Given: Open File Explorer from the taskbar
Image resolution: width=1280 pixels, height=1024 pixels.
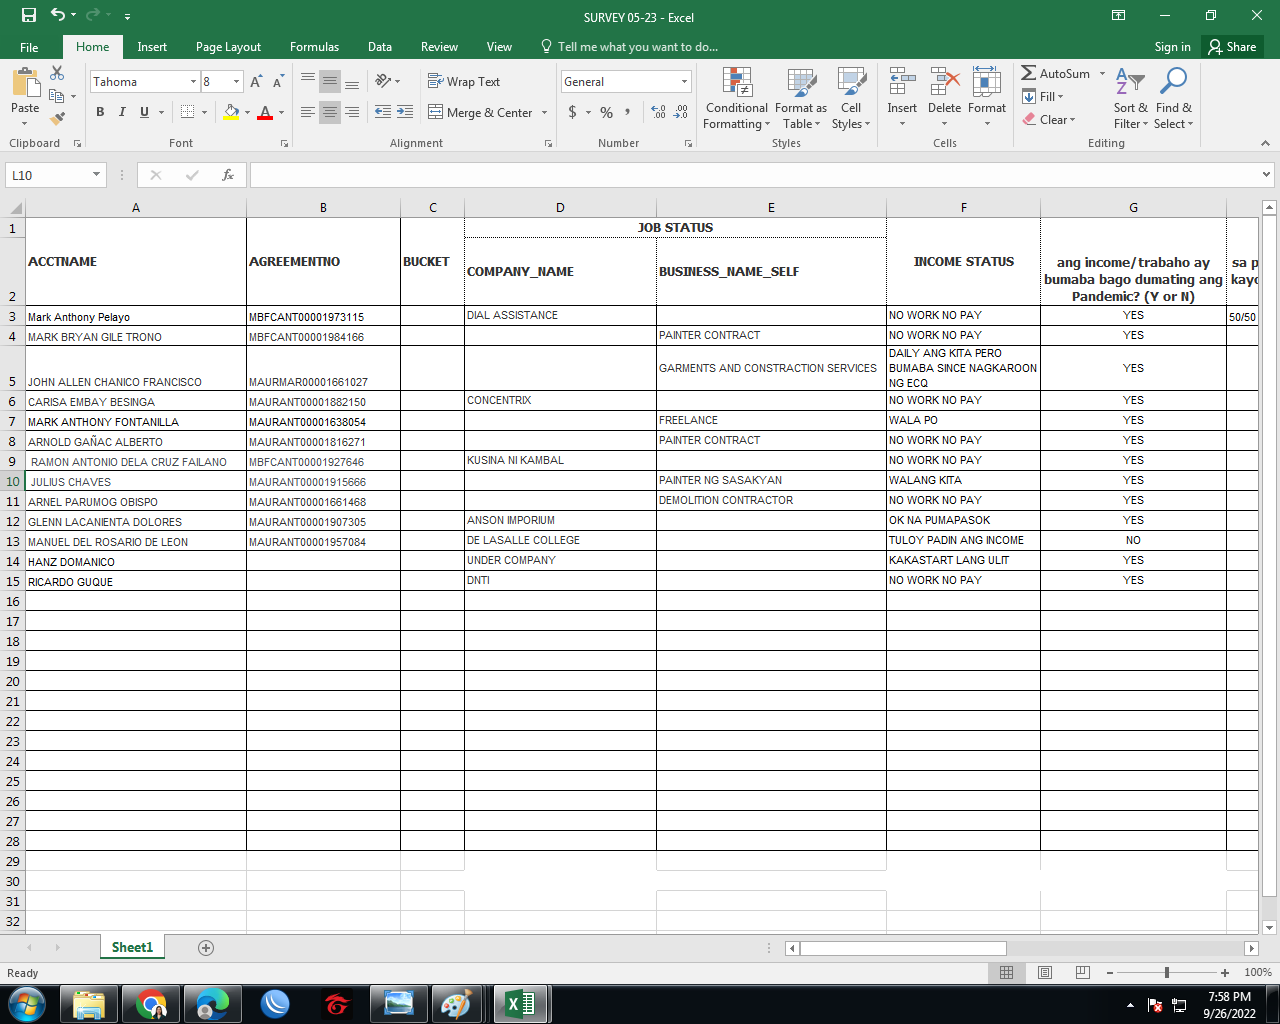Looking at the screenshot, I should pyautogui.click(x=90, y=1004).
